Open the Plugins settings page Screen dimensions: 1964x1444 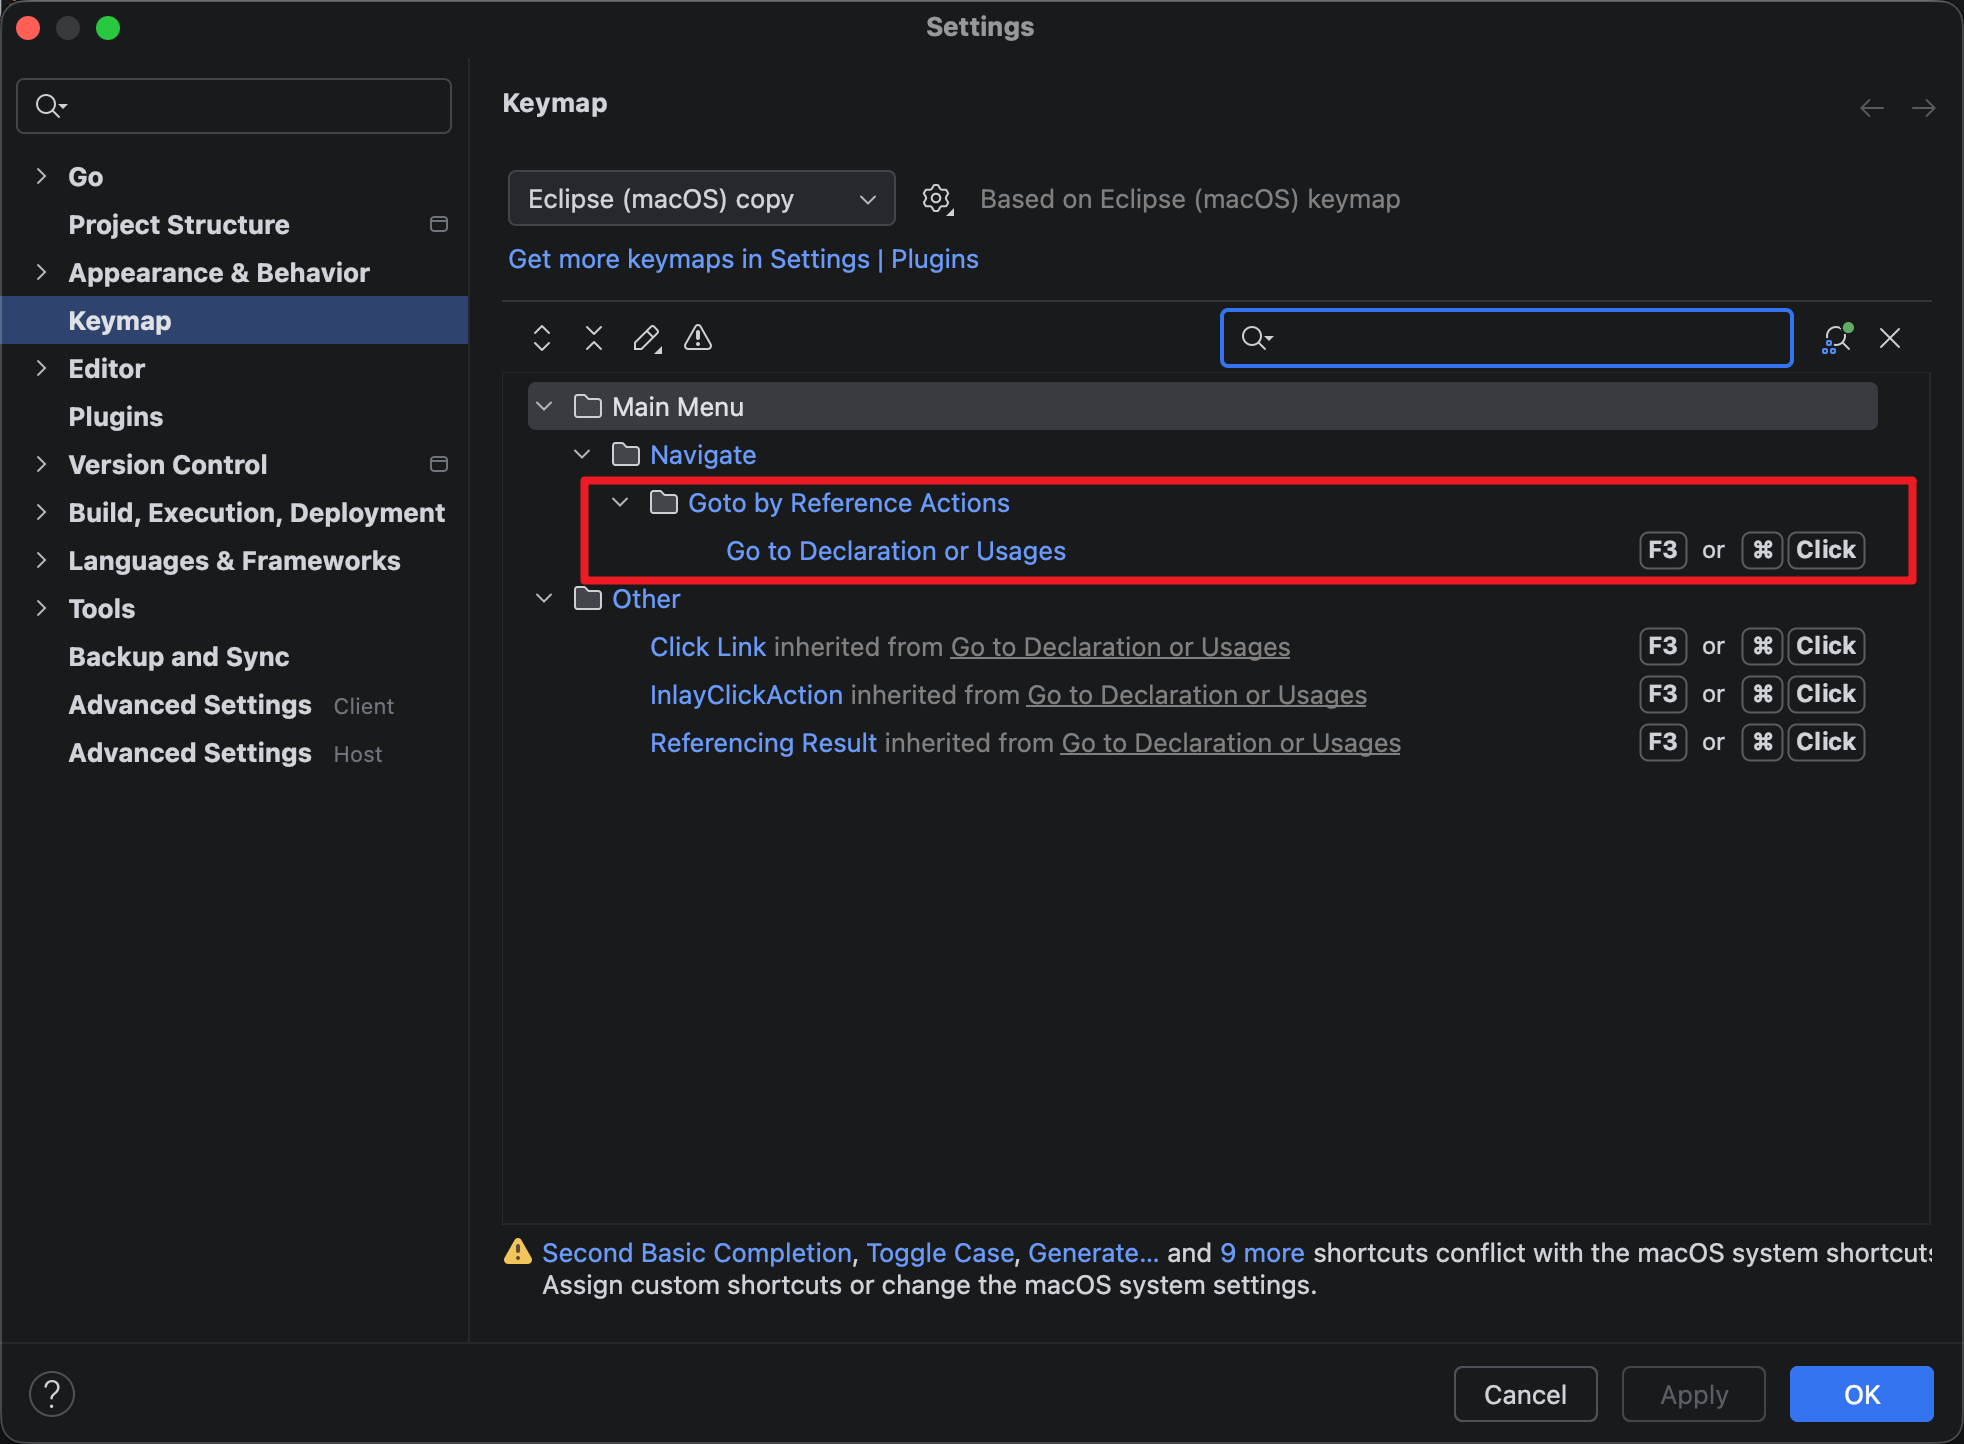pyautogui.click(x=116, y=416)
